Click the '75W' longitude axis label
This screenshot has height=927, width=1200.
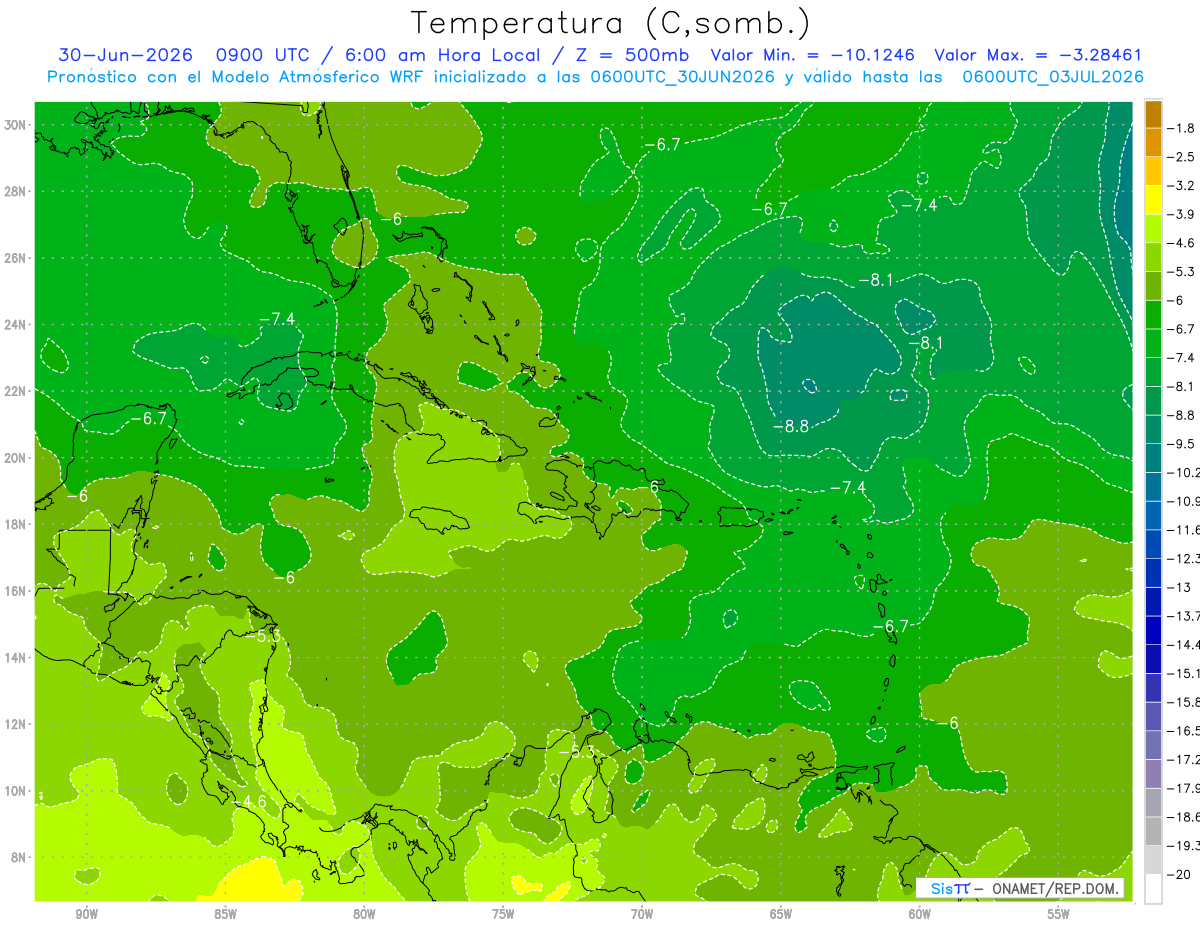[x=503, y=914]
